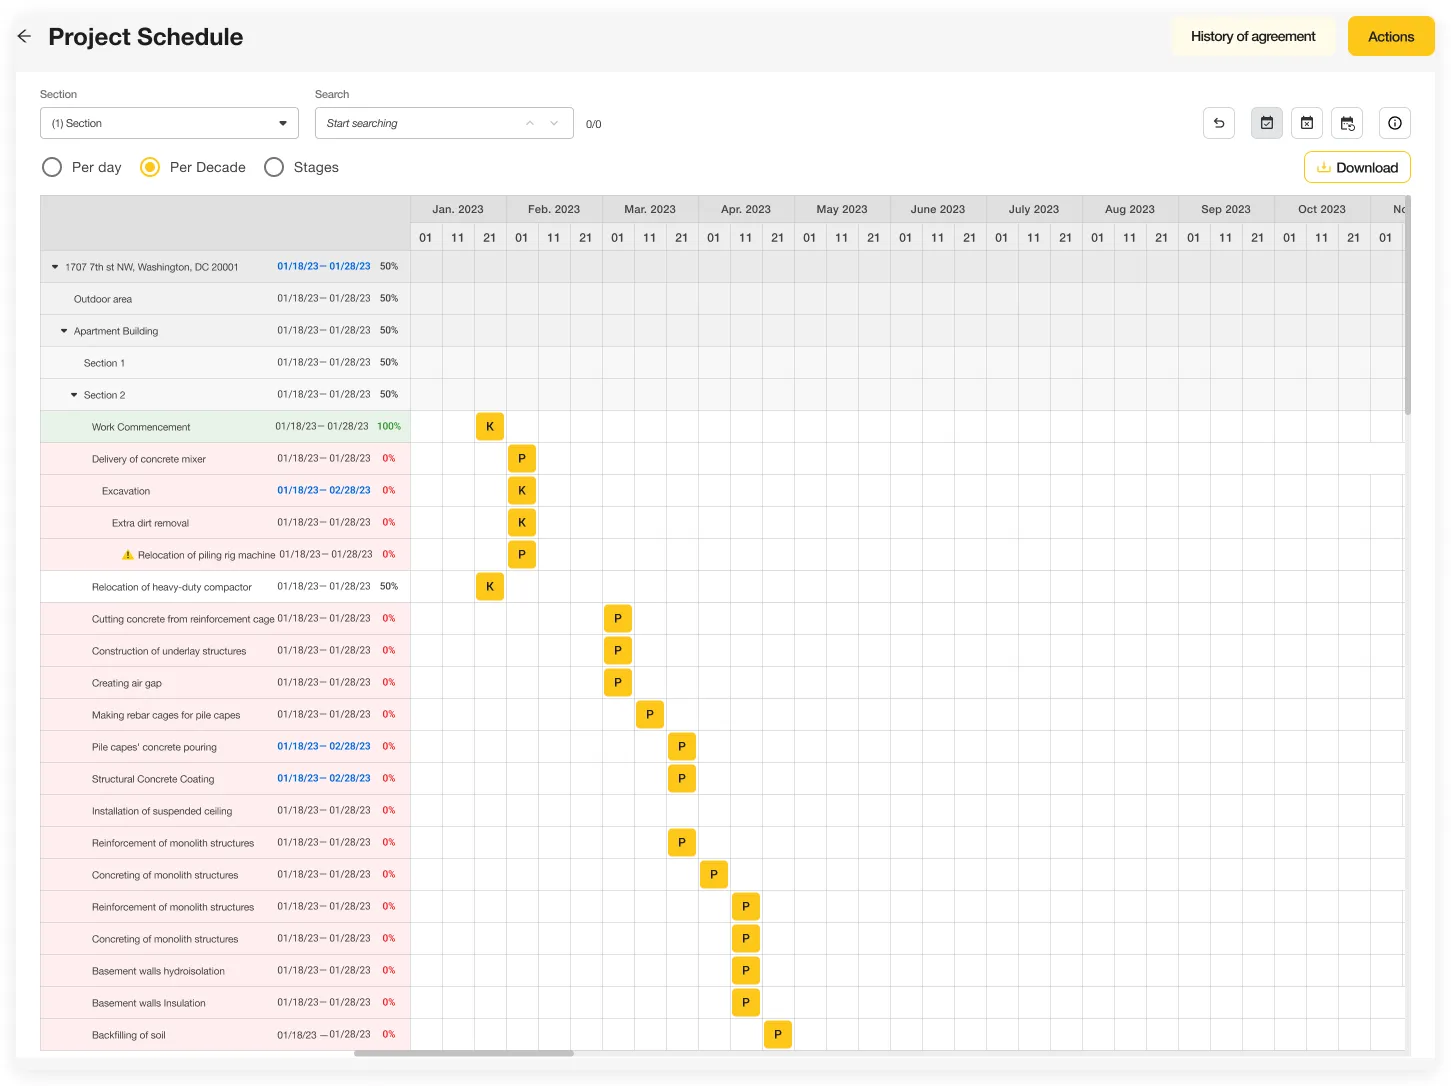The image size is (1451, 1086).
Task: Click the June 2023 month header
Action: 938,209
